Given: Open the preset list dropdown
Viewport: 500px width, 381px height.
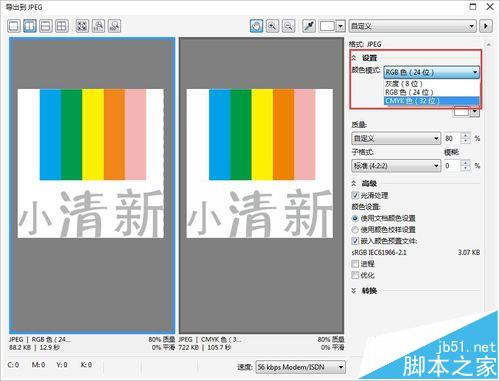Looking at the screenshot, I should point(412,26).
